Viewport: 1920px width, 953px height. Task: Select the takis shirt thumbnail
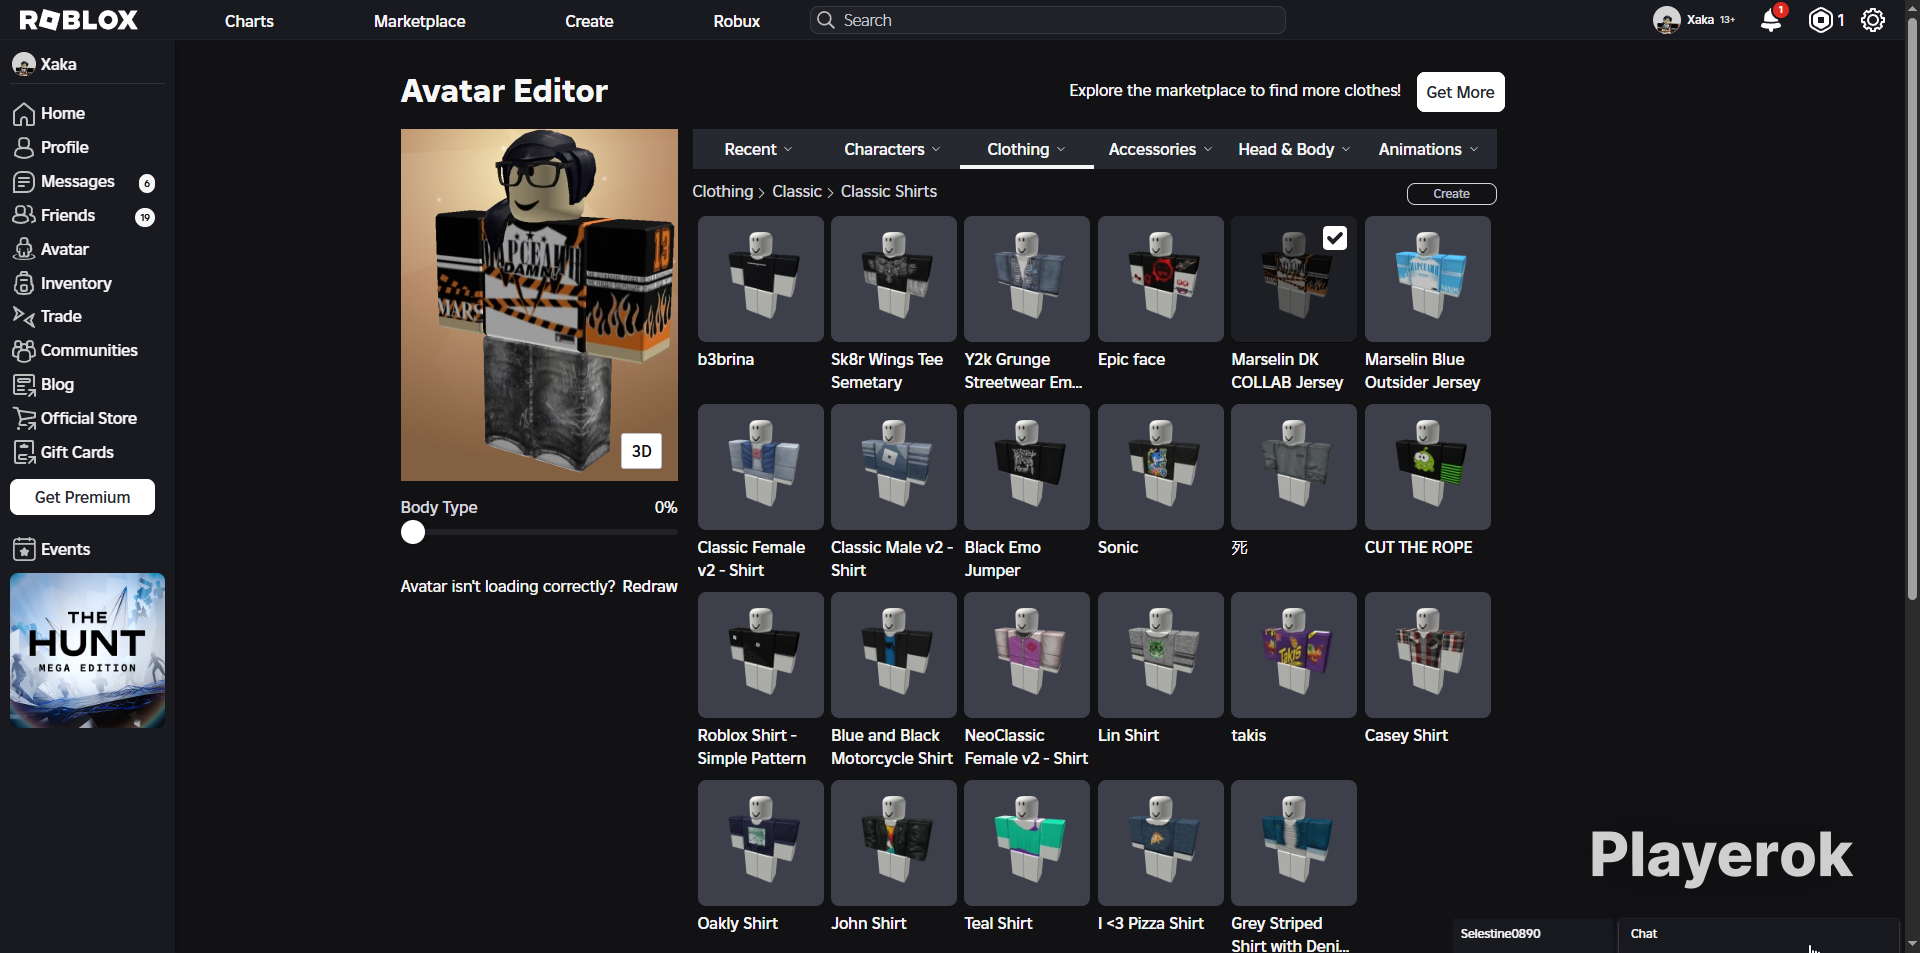(1294, 655)
